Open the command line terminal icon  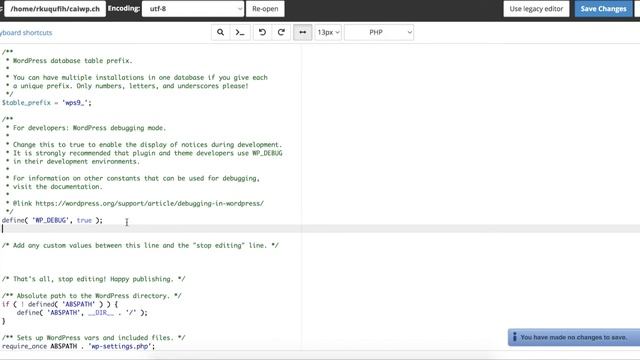tap(240, 32)
